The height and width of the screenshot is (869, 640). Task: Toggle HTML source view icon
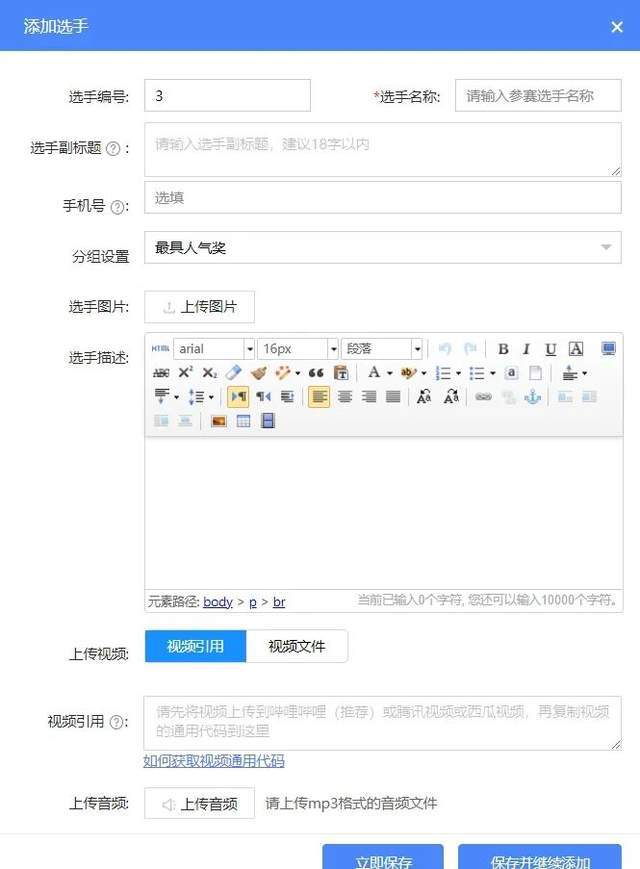point(160,349)
